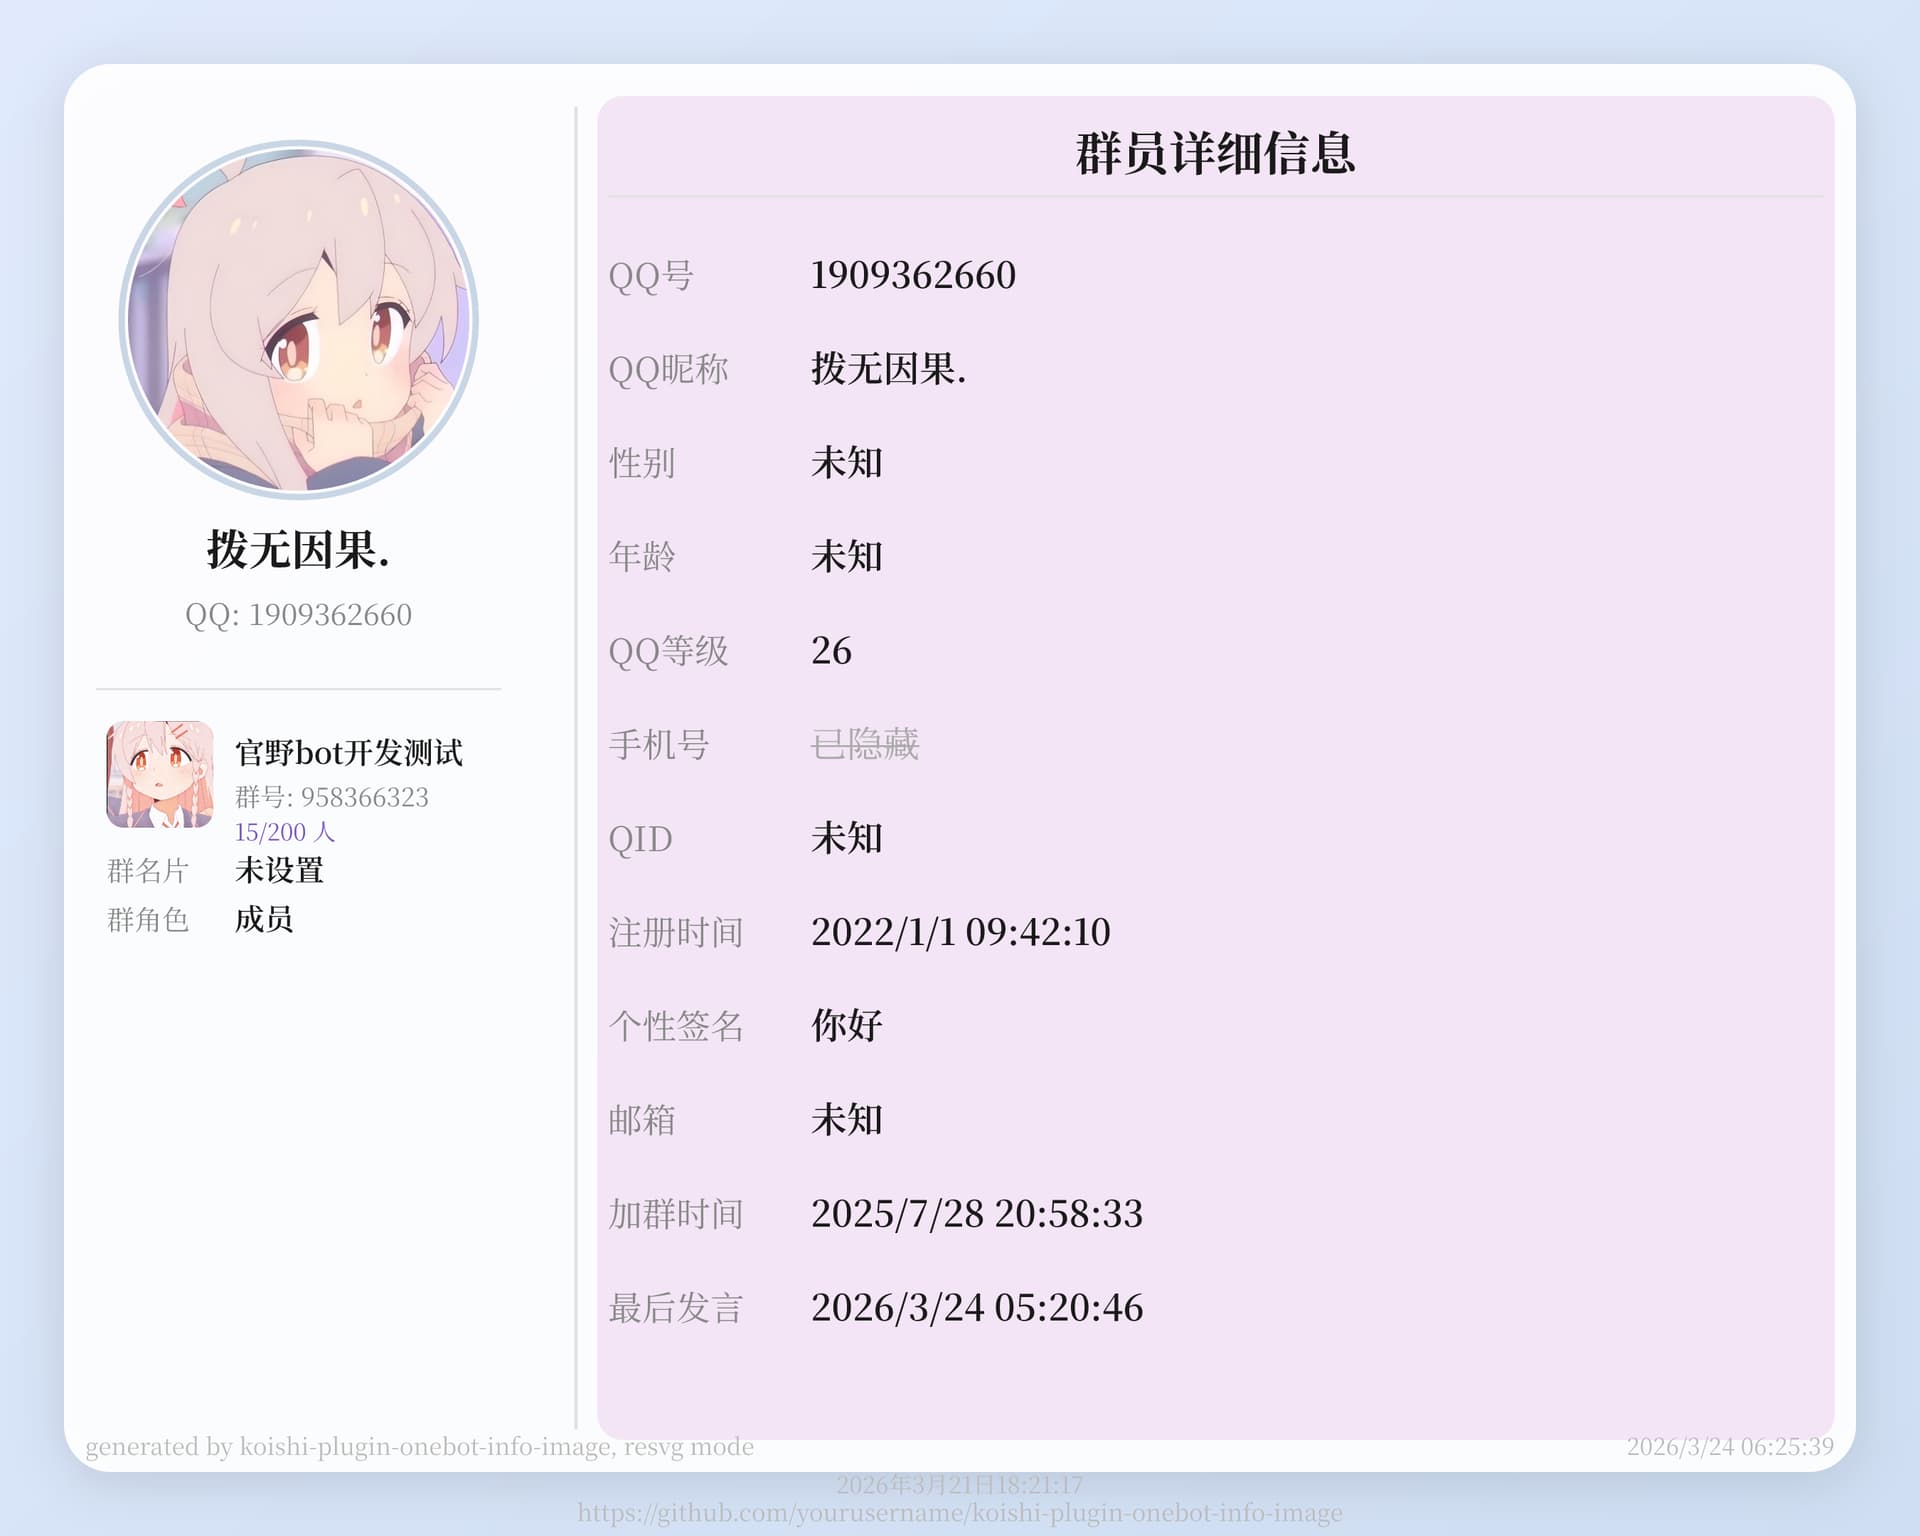
Task: Click the QQ level value 26
Action: 831,651
